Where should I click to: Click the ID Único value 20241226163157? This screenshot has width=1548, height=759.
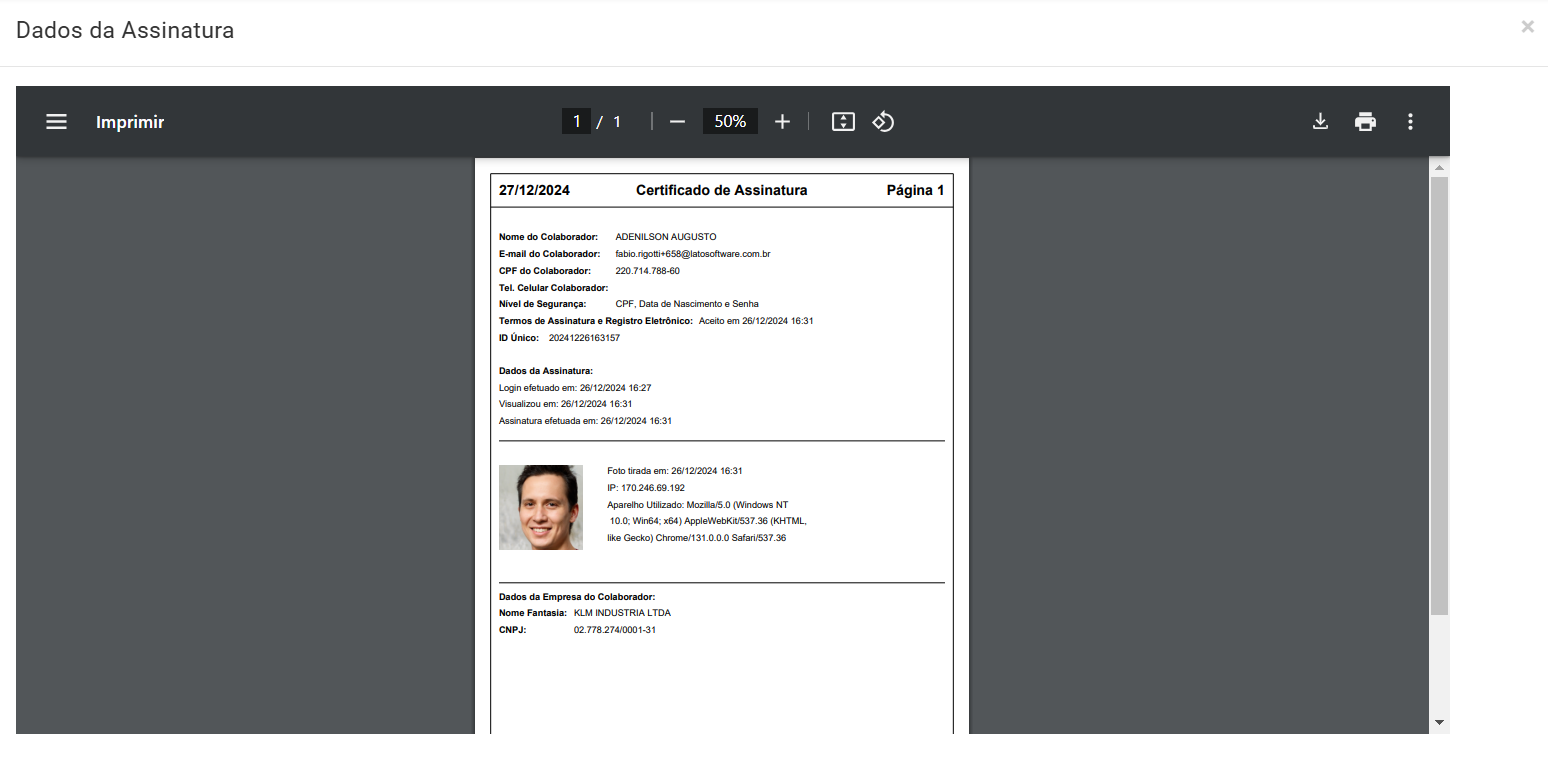pyautogui.click(x=584, y=338)
